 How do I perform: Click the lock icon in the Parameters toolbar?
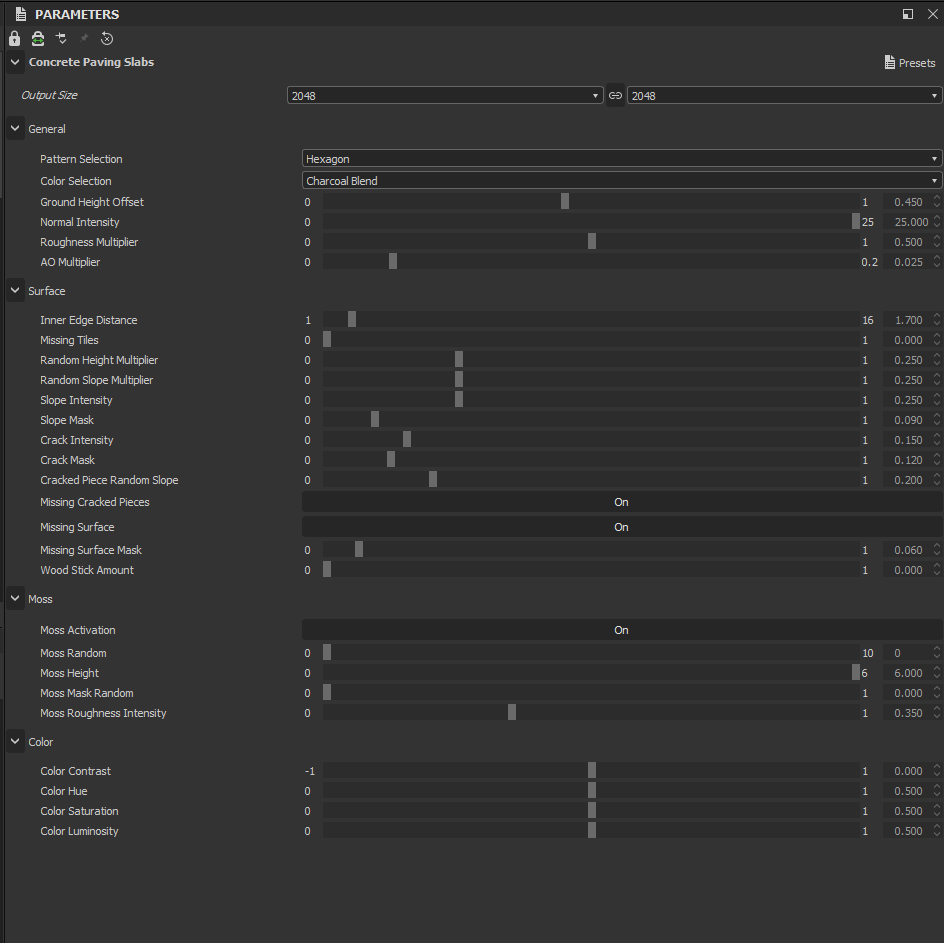click(14, 39)
